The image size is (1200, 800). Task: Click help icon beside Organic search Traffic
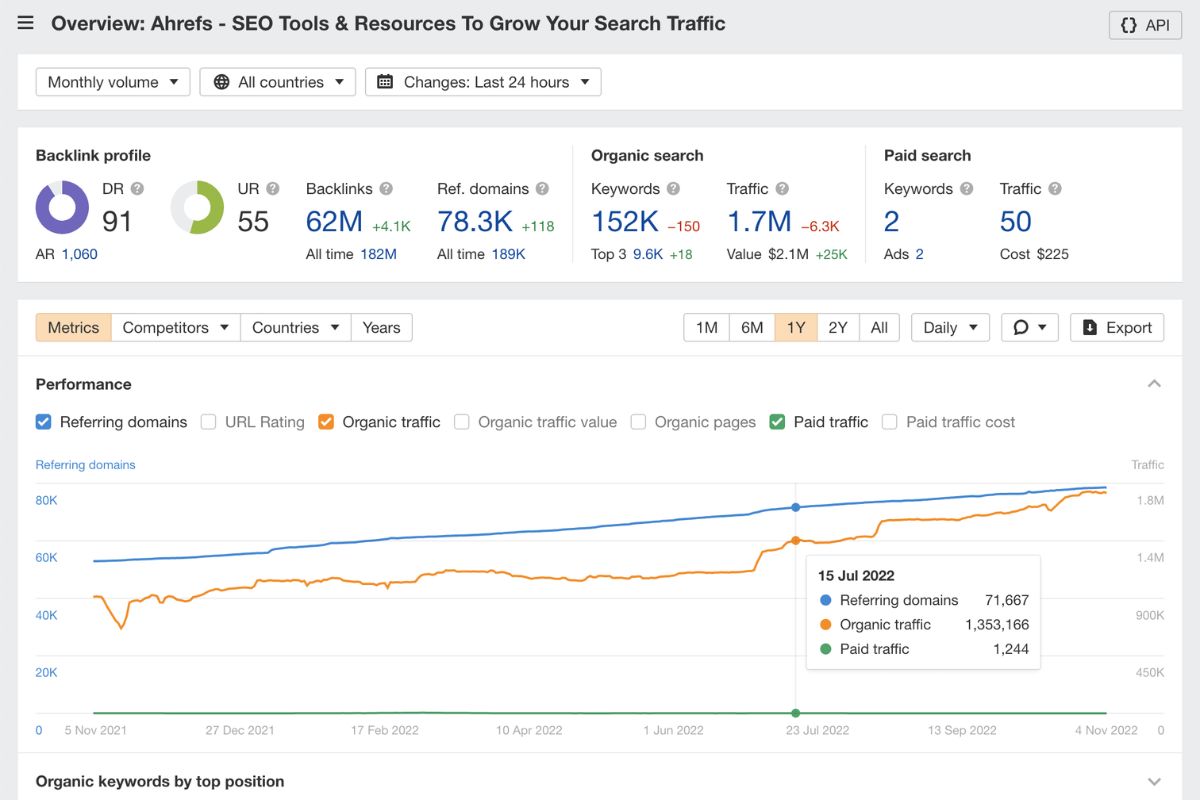pyautogui.click(x=782, y=188)
